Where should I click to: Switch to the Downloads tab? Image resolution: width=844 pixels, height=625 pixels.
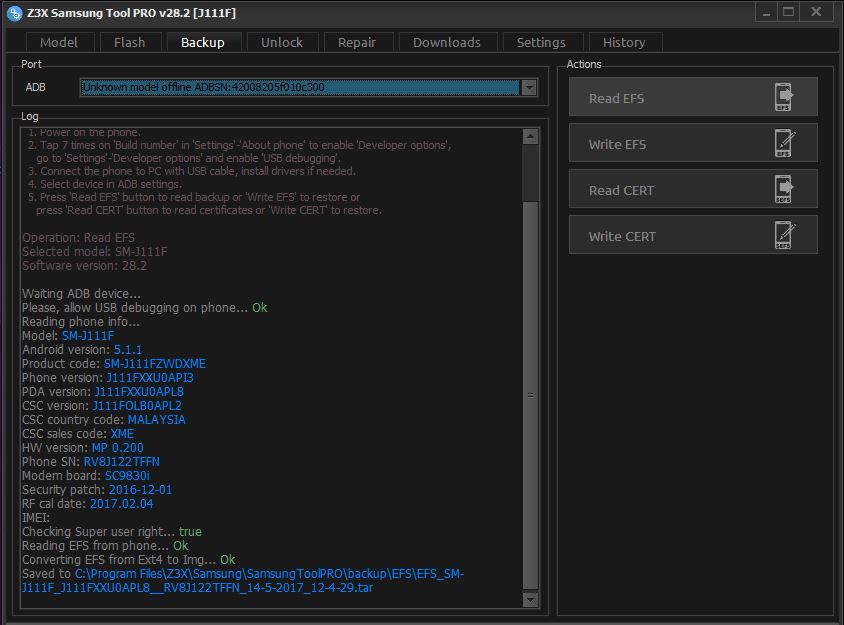pos(447,43)
